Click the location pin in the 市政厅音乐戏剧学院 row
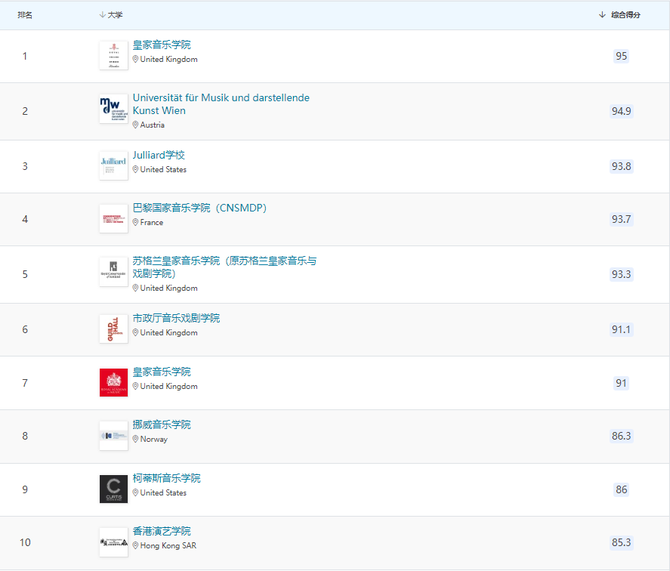The height and width of the screenshot is (571, 670). [135, 333]
